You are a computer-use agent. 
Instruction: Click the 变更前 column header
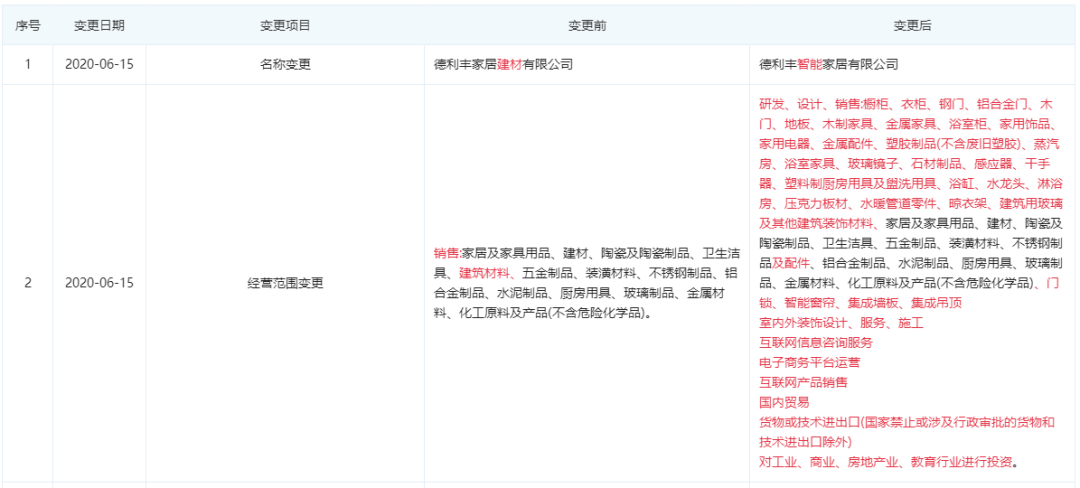point(587,25)
